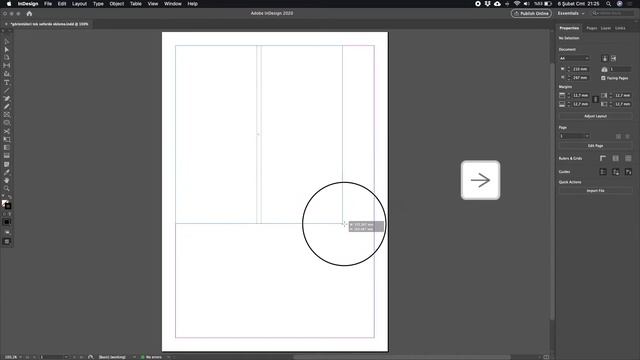Toggle the margins link chain icon
This screenshot has height=360, width=640.
click(x=596, y=100)
